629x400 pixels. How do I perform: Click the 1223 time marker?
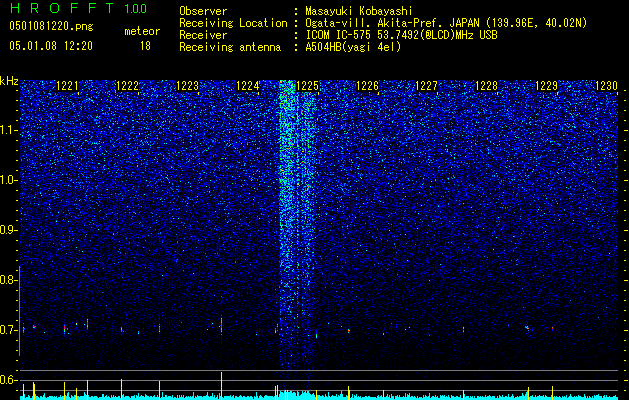[187, 86]
